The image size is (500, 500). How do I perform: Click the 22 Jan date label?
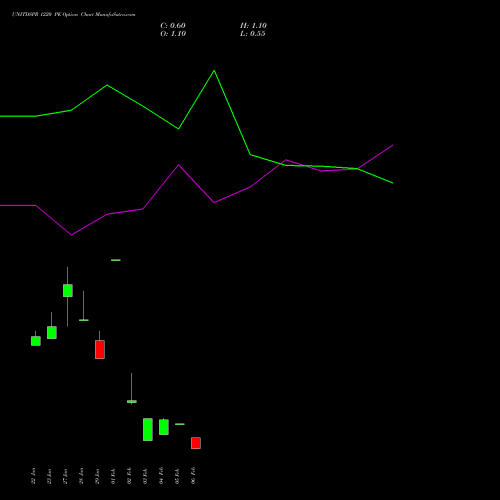(33, 476)
